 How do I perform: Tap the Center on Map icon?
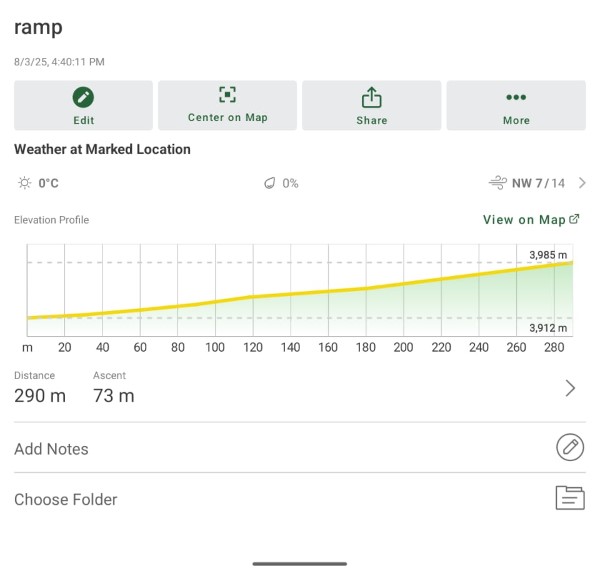coord(227,95)
